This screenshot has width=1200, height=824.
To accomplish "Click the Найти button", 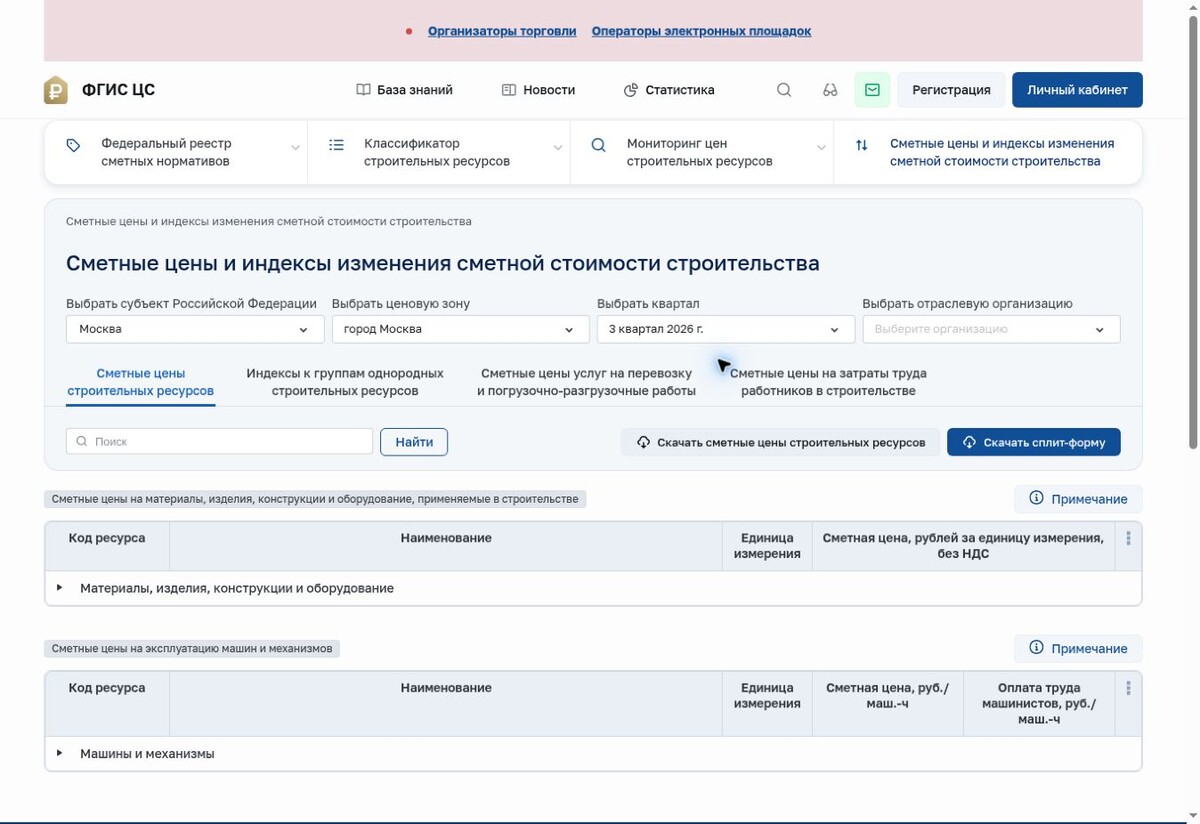I will [x=414, y=441].
